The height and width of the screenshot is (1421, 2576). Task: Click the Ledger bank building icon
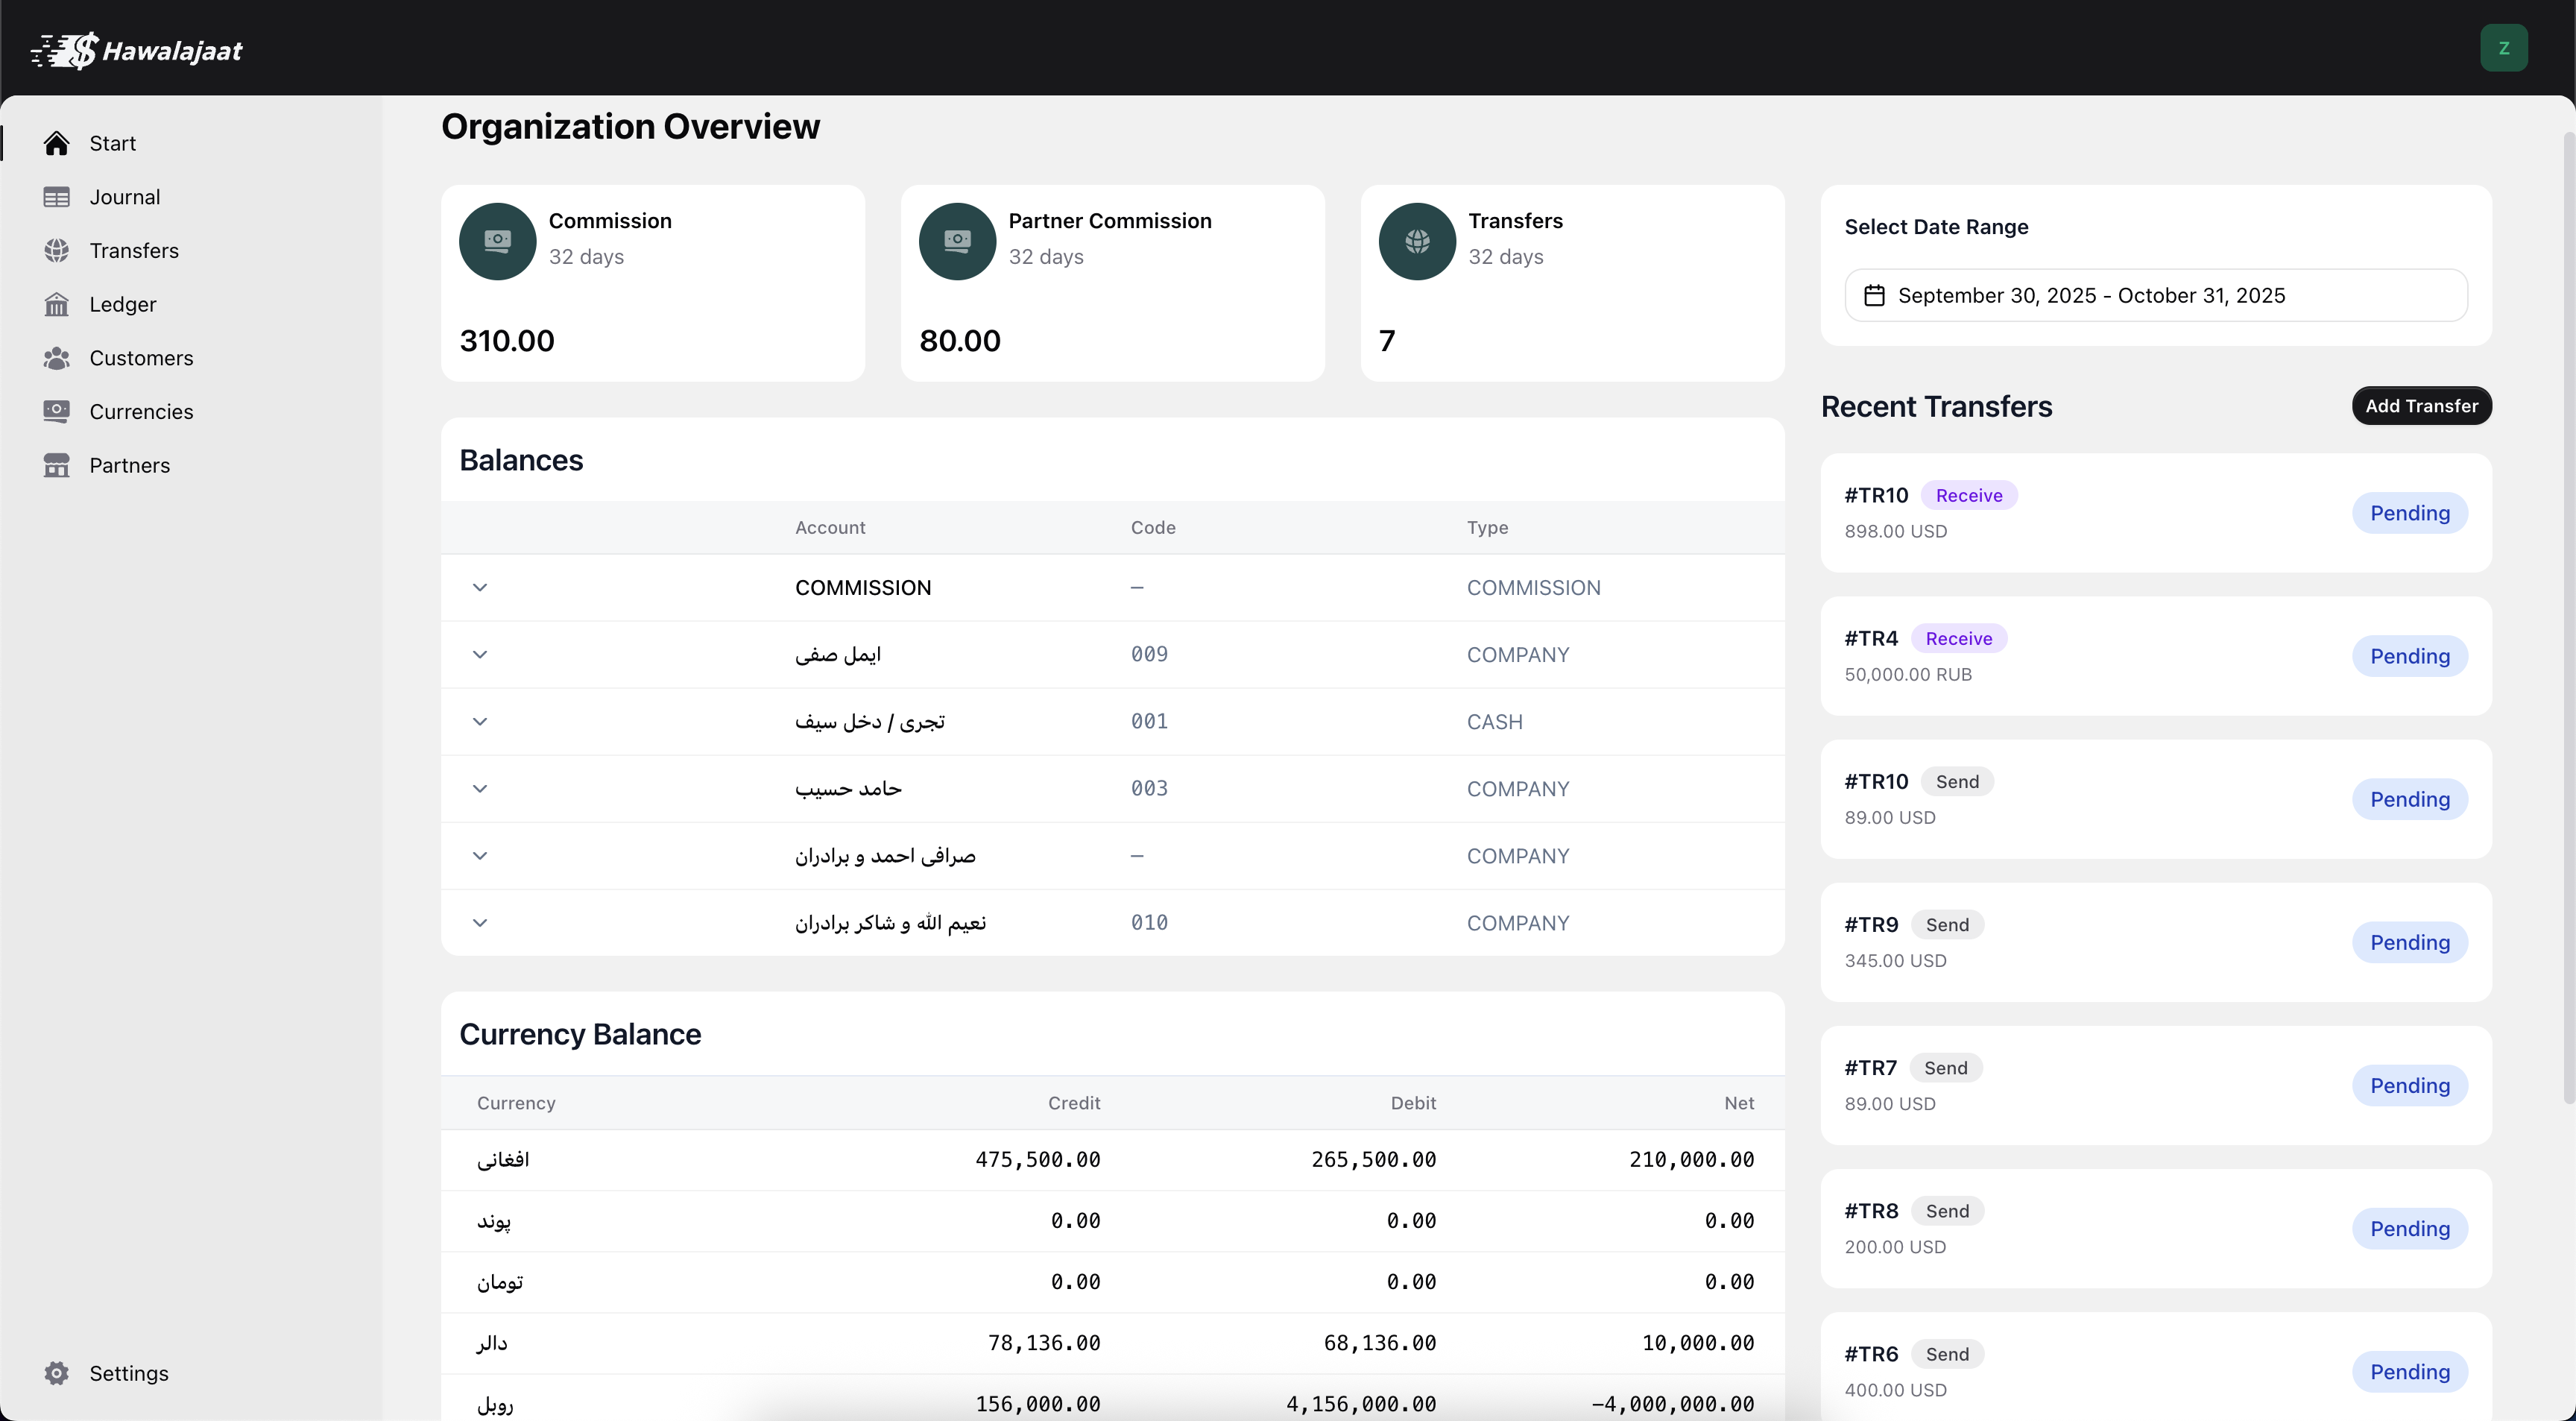(56, 304)
